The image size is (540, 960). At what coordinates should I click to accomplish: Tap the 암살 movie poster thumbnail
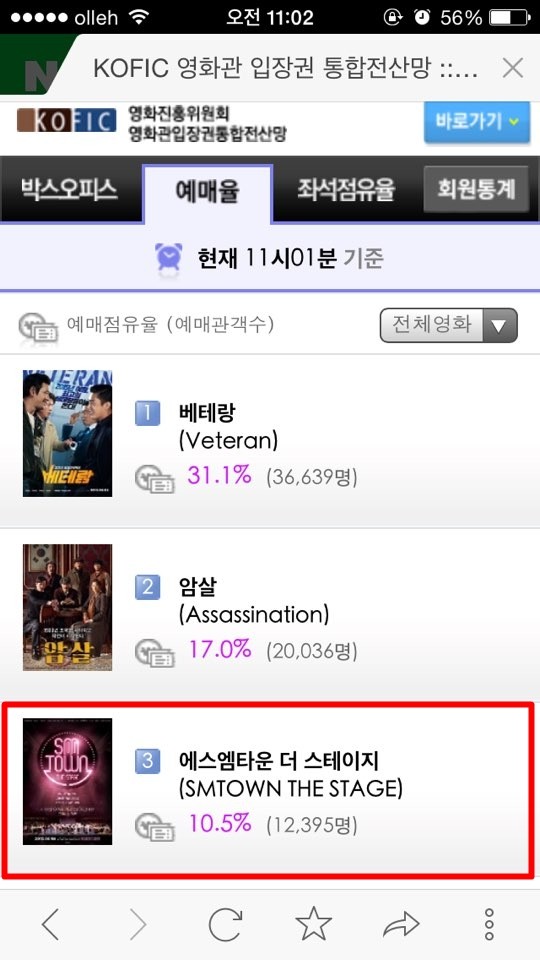point(67,607)
